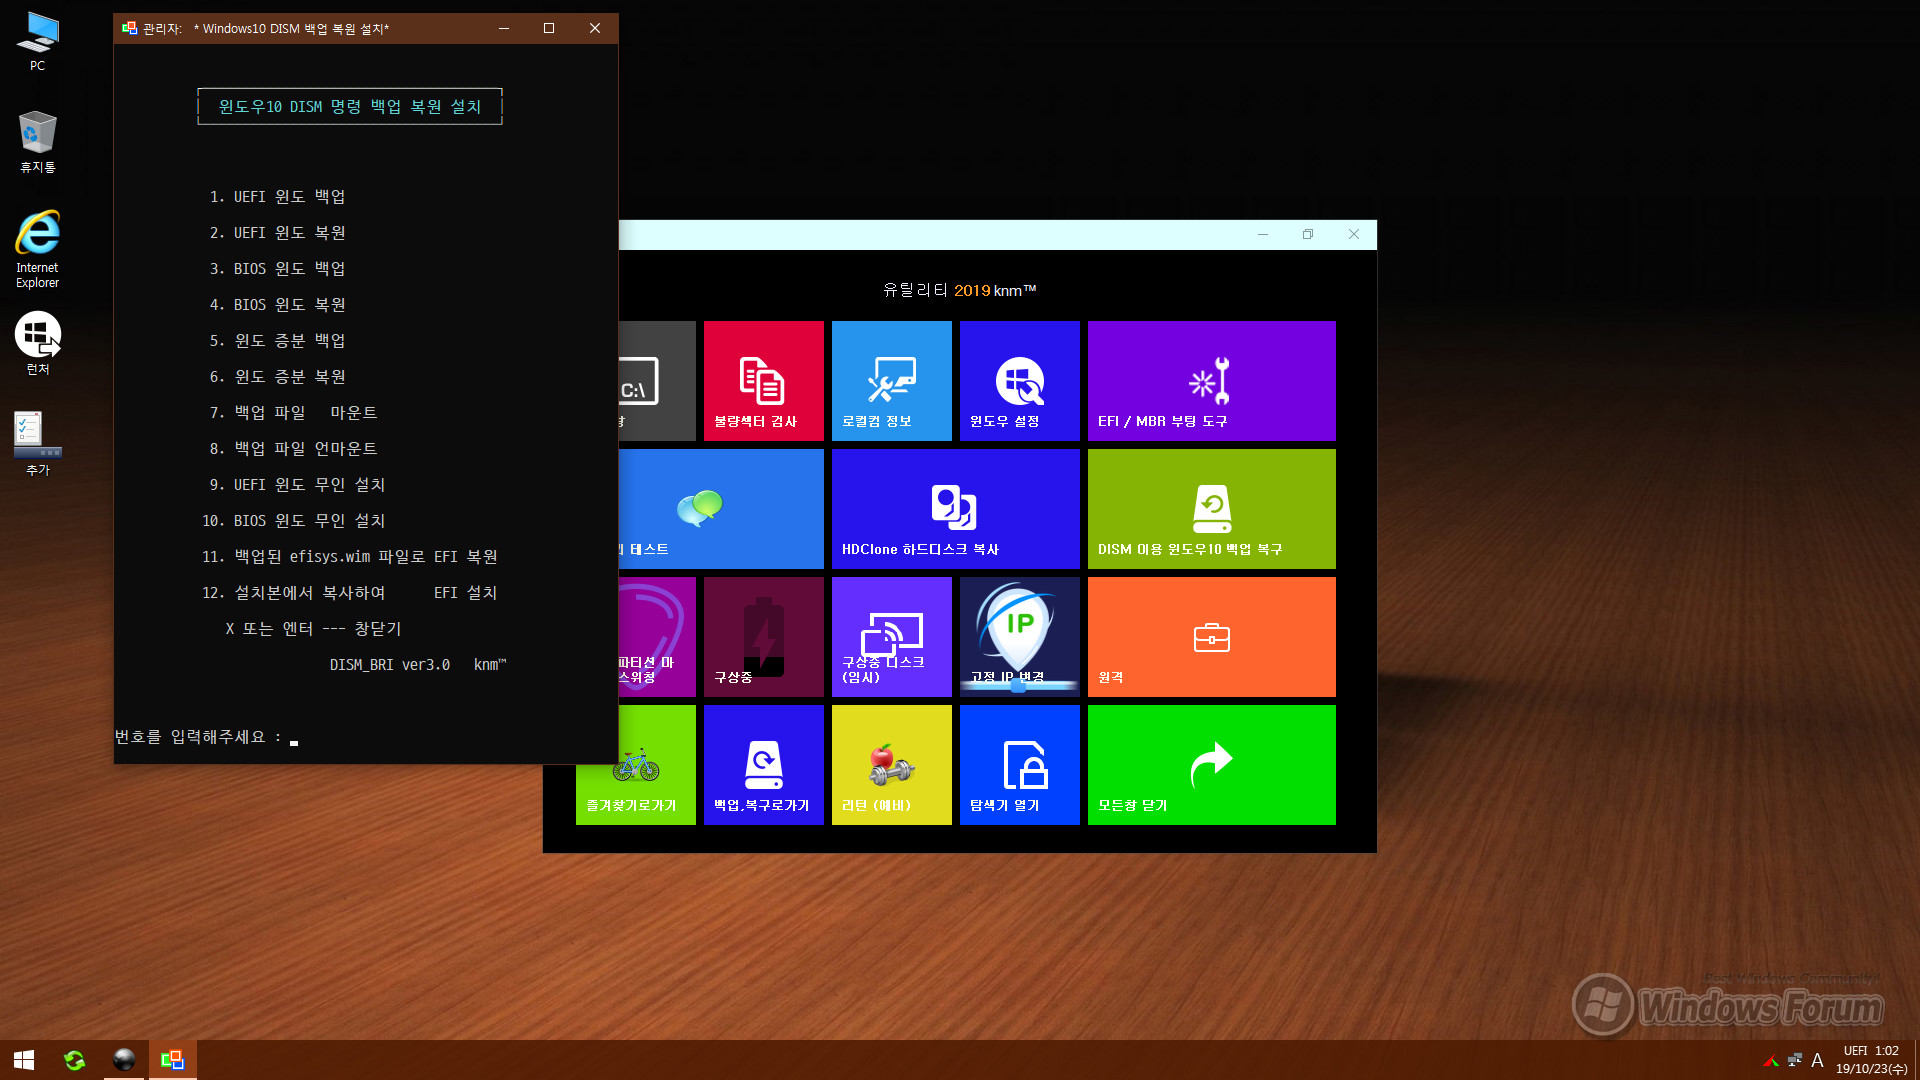Open the 로컬컴 정보 tile
1920x1080 pixels.
891,381
